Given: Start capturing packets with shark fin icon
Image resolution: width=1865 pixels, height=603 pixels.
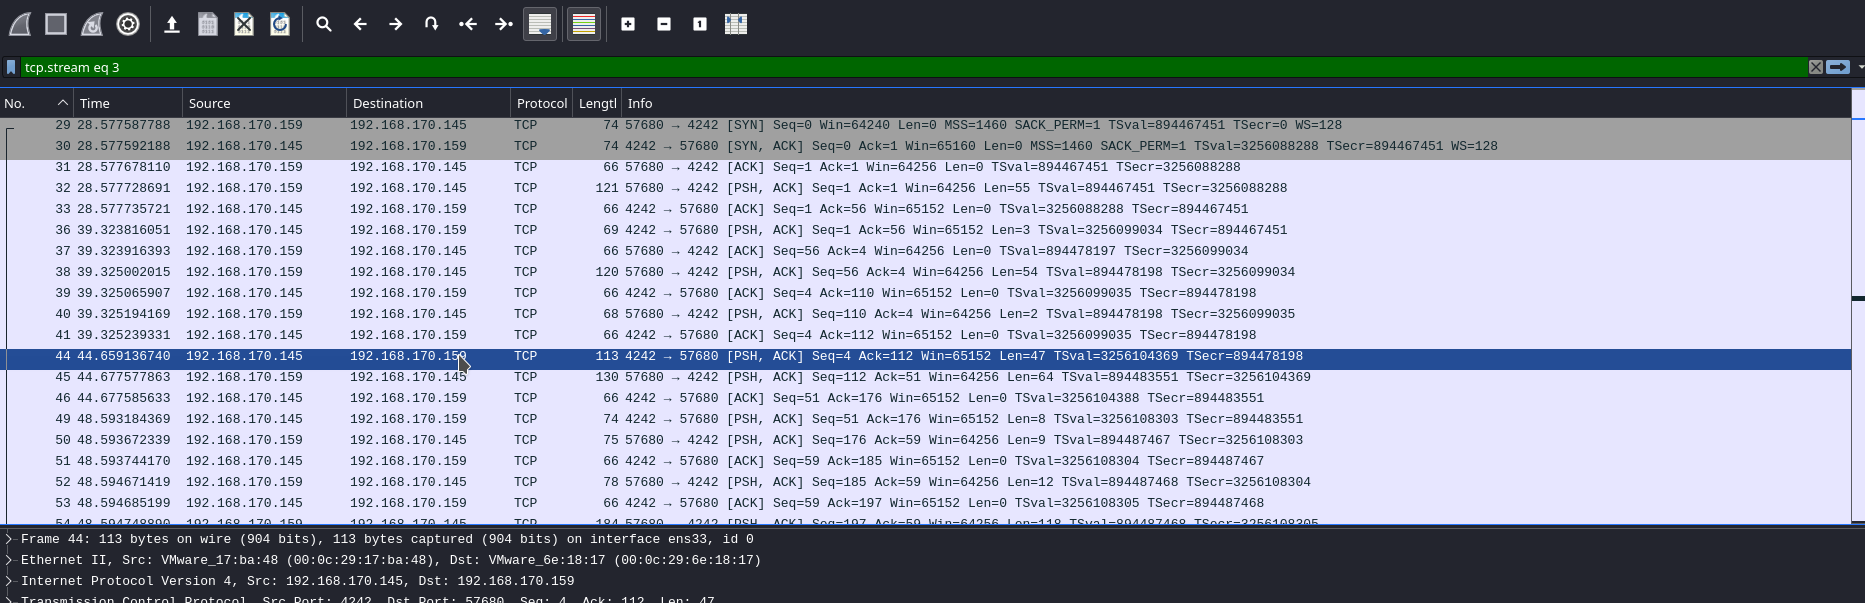Looking at the screenshot, I should click(x=20, y=24).
